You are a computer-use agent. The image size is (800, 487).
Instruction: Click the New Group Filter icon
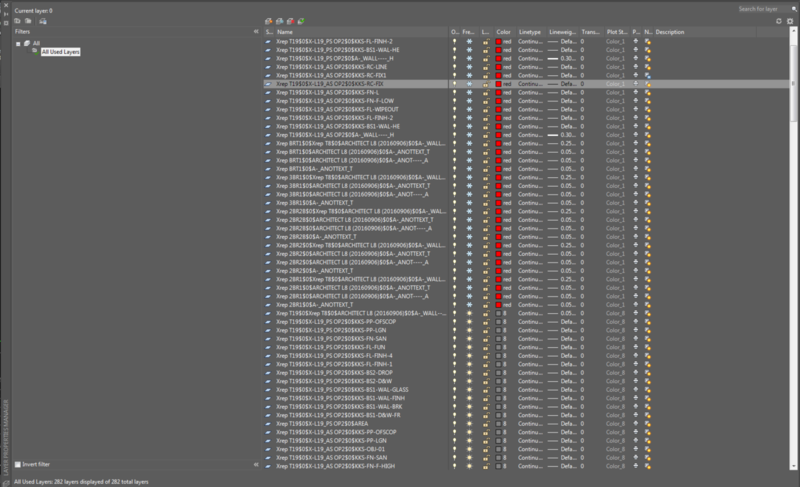coord(28,21)
